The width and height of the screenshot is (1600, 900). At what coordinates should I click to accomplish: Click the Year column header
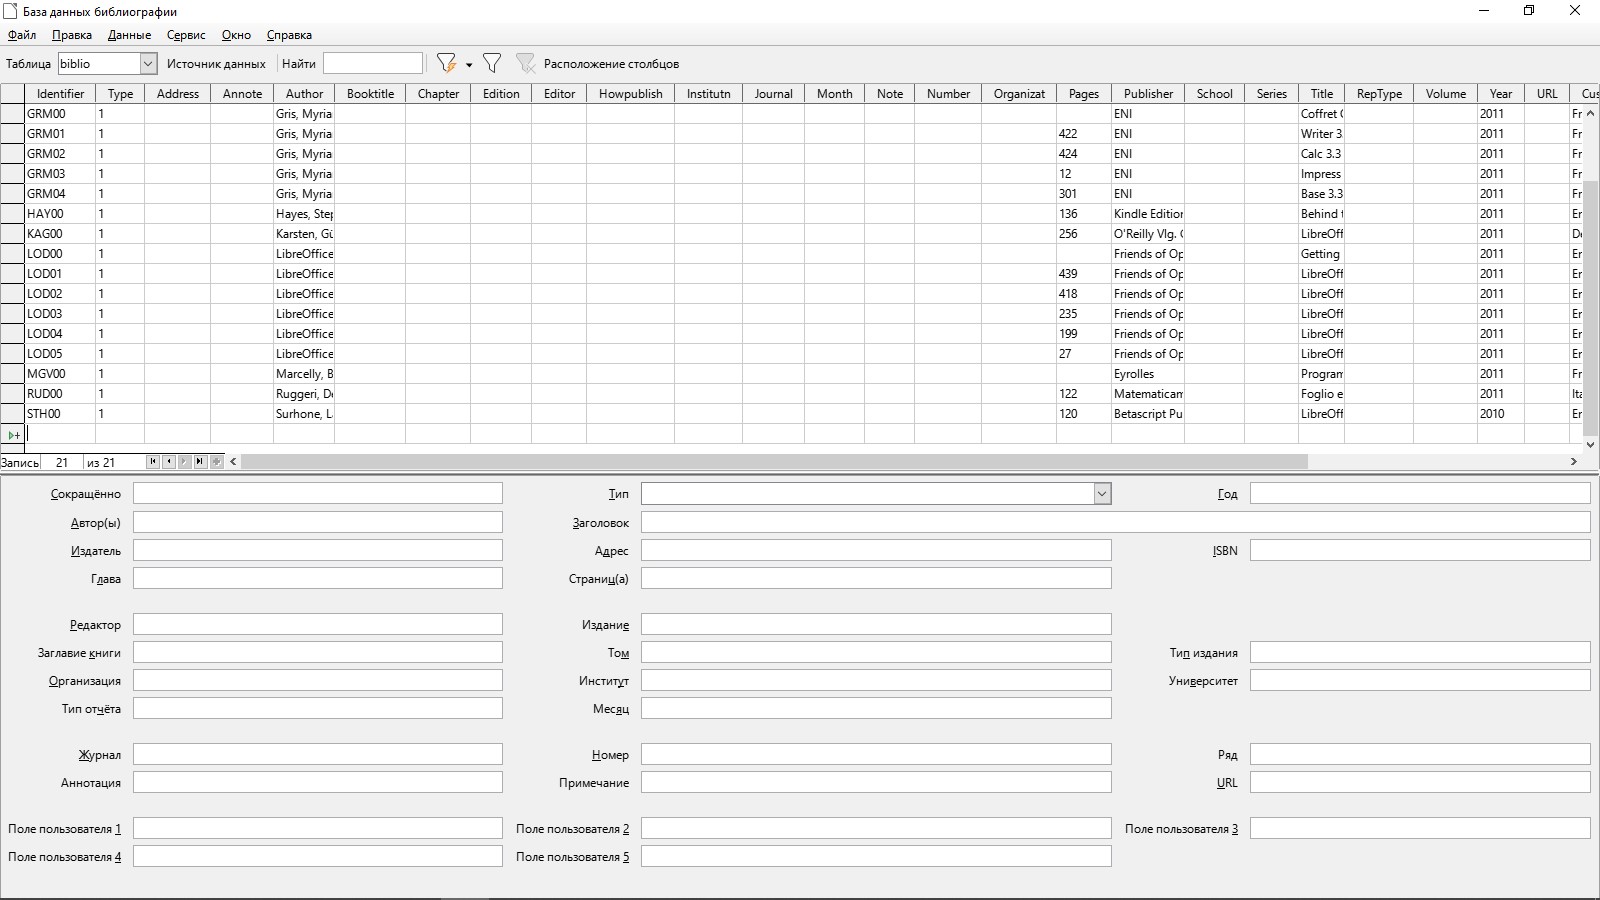click(1501, 94)
